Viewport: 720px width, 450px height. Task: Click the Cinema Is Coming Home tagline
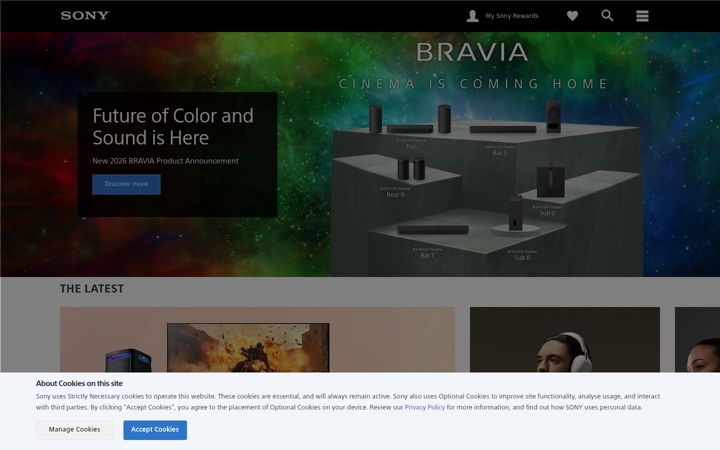473,84
